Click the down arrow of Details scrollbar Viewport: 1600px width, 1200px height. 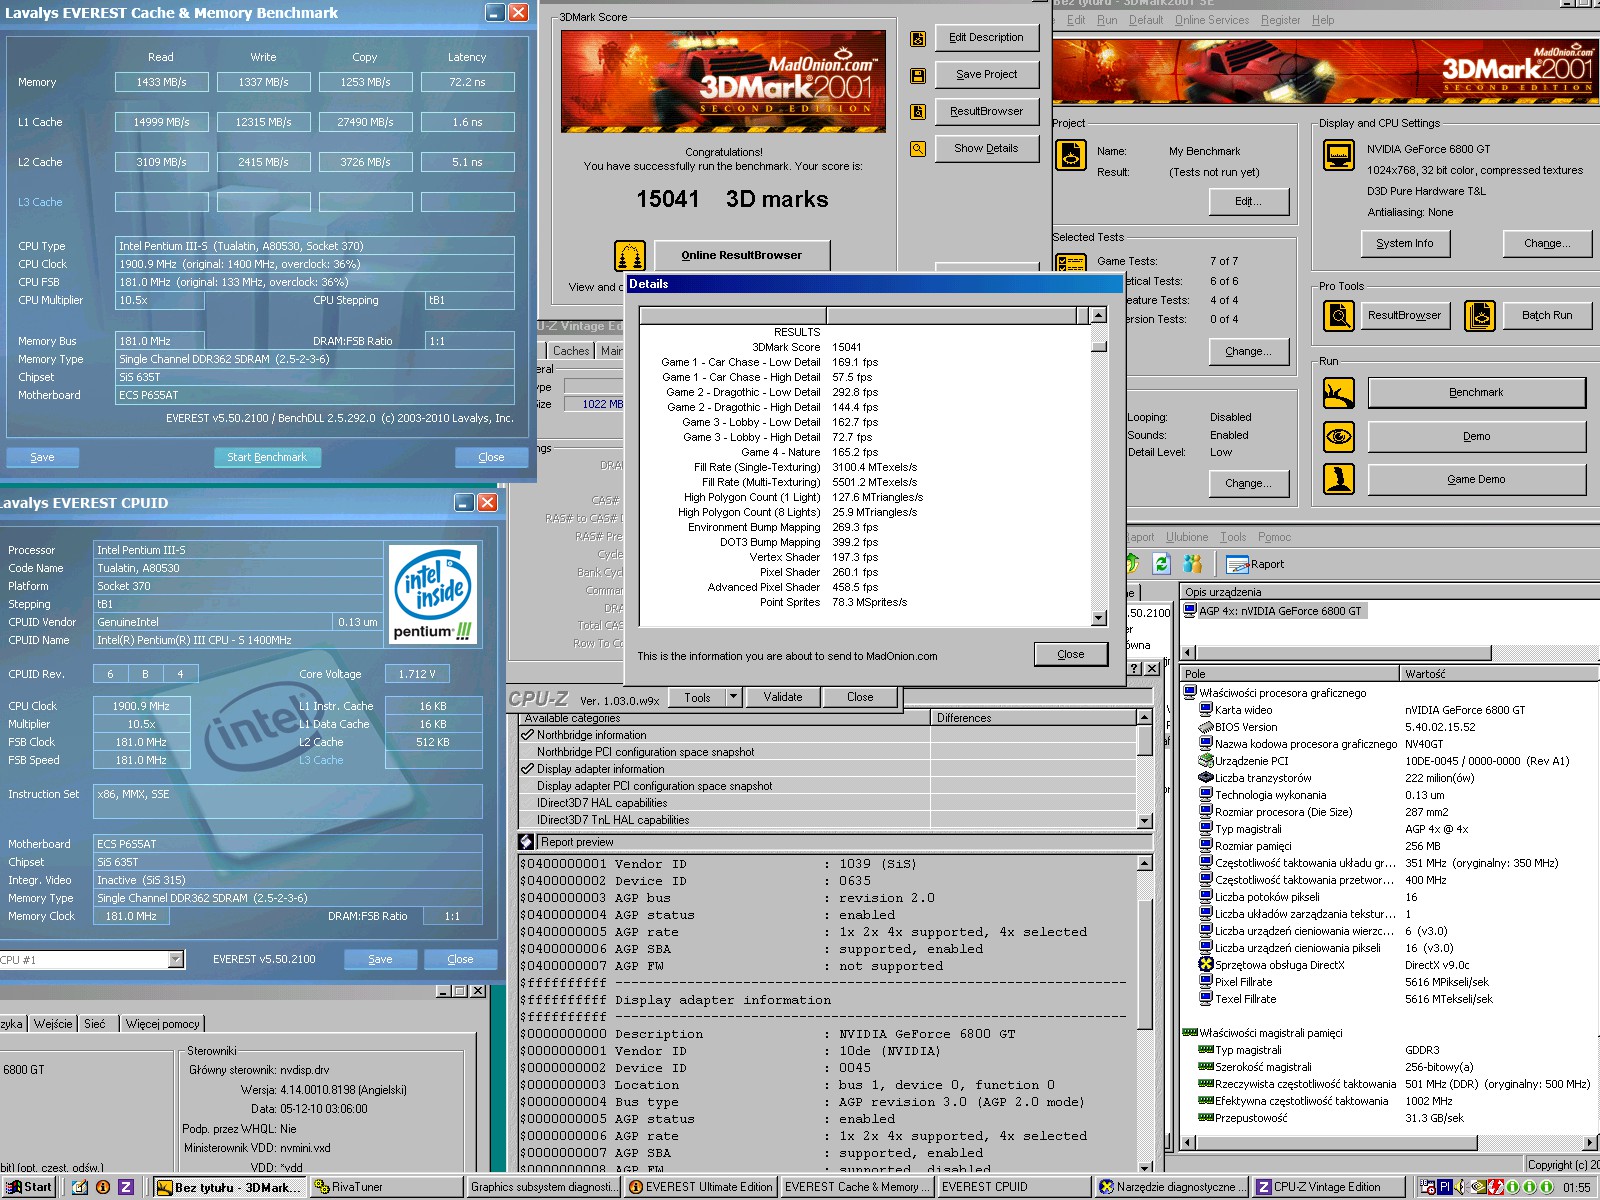pos(1099,618)
